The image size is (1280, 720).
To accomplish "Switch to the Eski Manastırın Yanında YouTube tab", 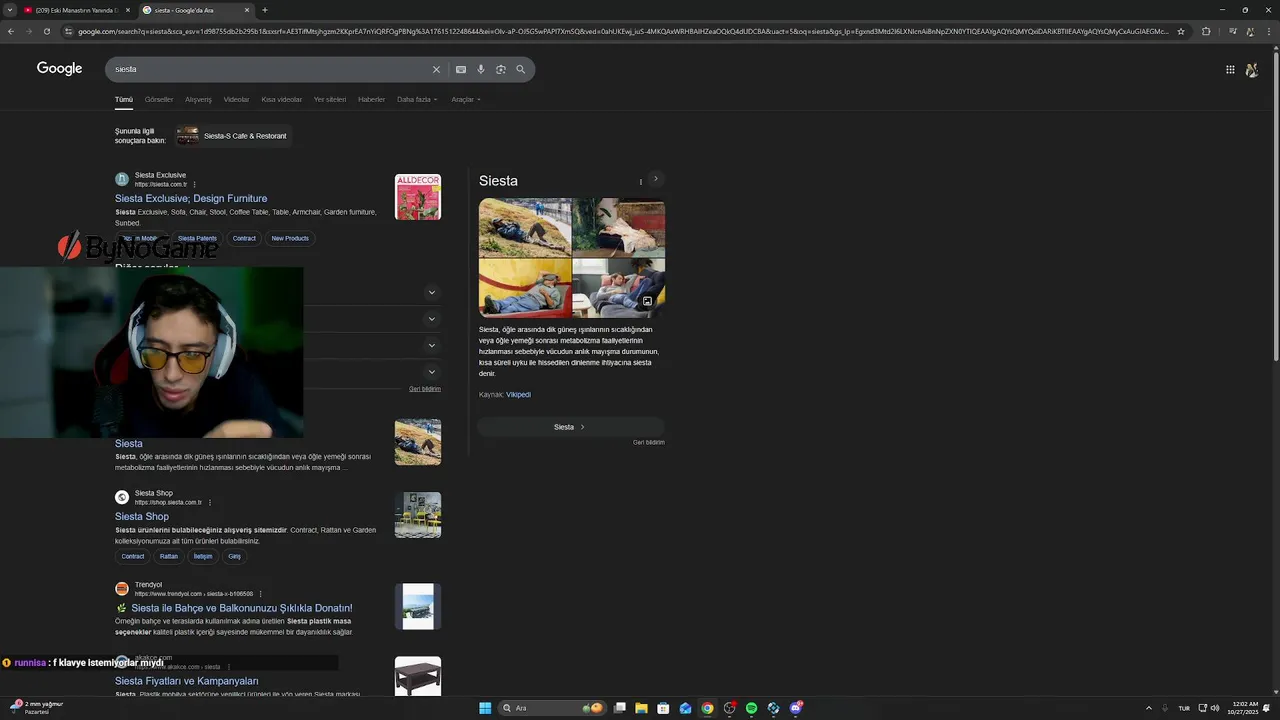I will 76,10.
